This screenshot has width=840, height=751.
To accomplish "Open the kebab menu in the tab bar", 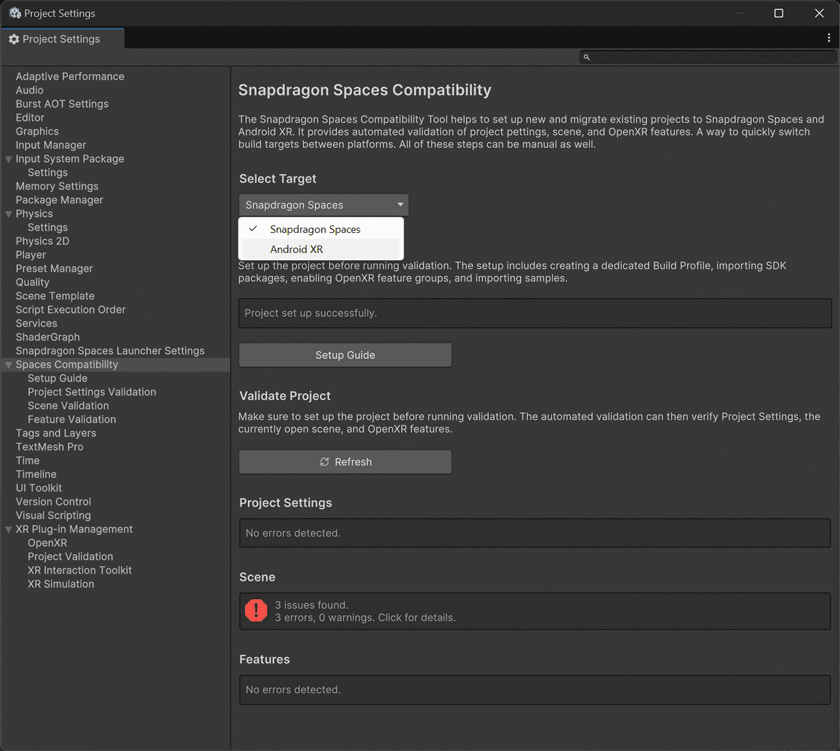I will [829, 37].
